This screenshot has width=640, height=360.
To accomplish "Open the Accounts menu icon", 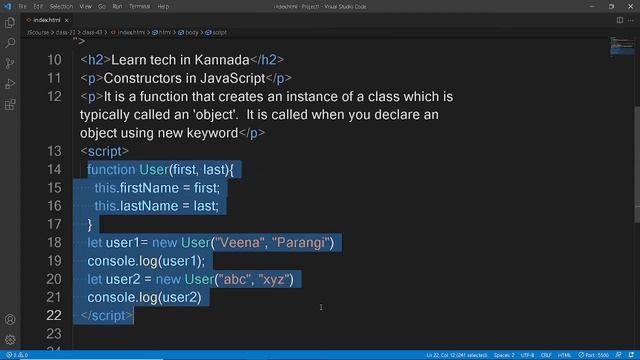I will click(x=10, y=319).
